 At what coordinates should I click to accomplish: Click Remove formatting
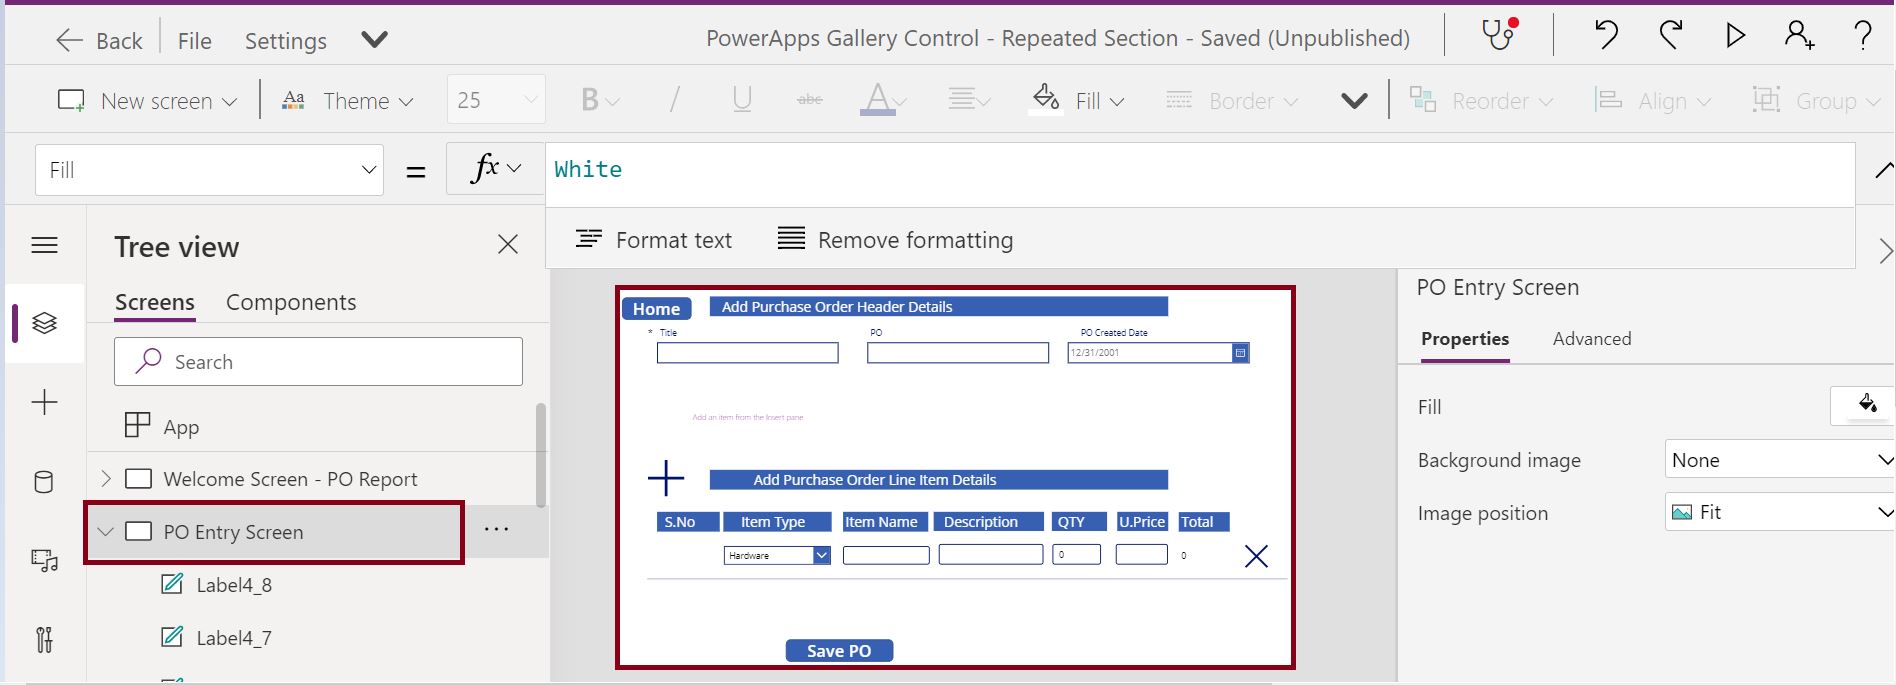point(895,240)
